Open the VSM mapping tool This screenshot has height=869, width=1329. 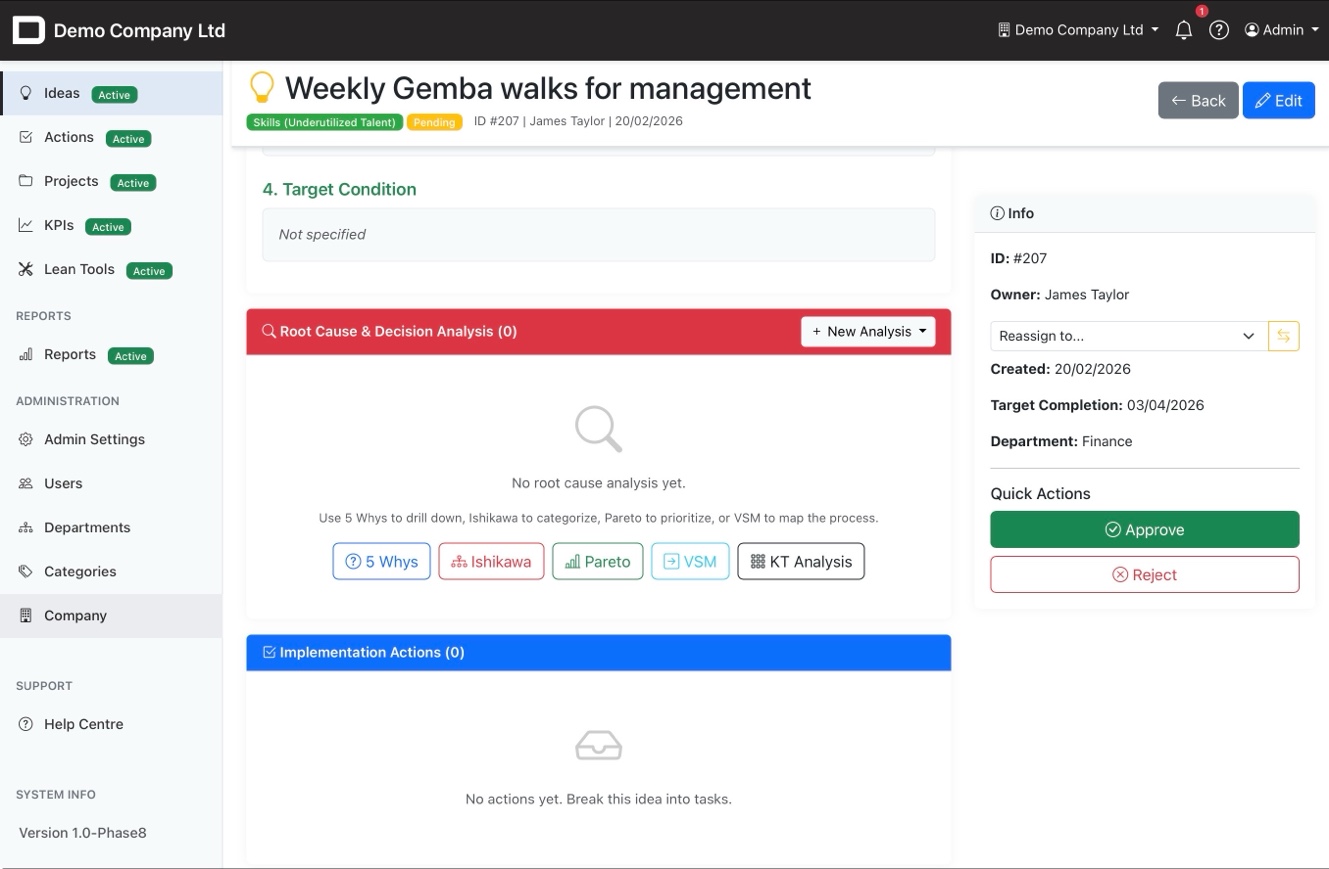690,562
